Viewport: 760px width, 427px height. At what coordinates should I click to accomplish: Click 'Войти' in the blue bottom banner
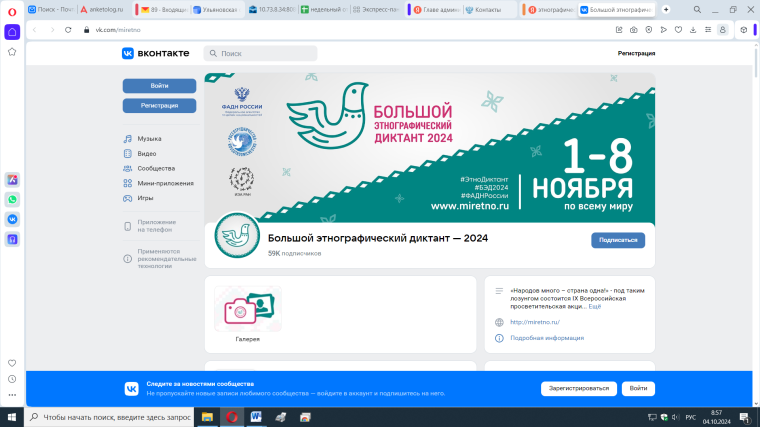(x=638, y=388)
